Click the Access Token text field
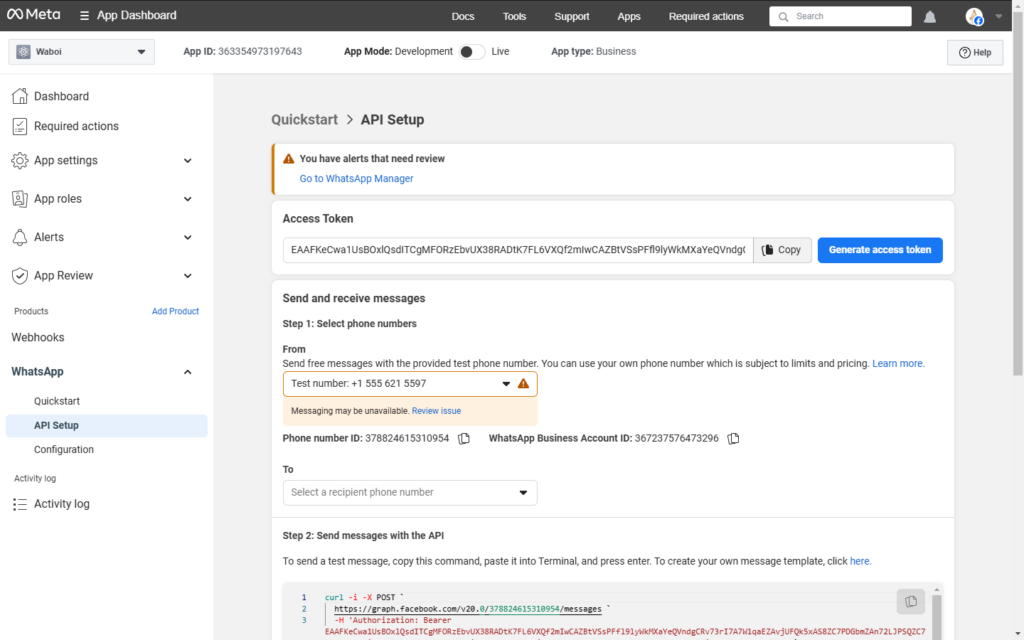This screenshot has width=1024, height=640. (518, 250)
